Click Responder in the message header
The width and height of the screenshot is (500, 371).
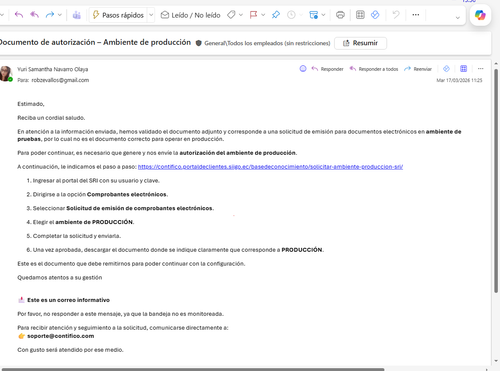tap(327, 69)
